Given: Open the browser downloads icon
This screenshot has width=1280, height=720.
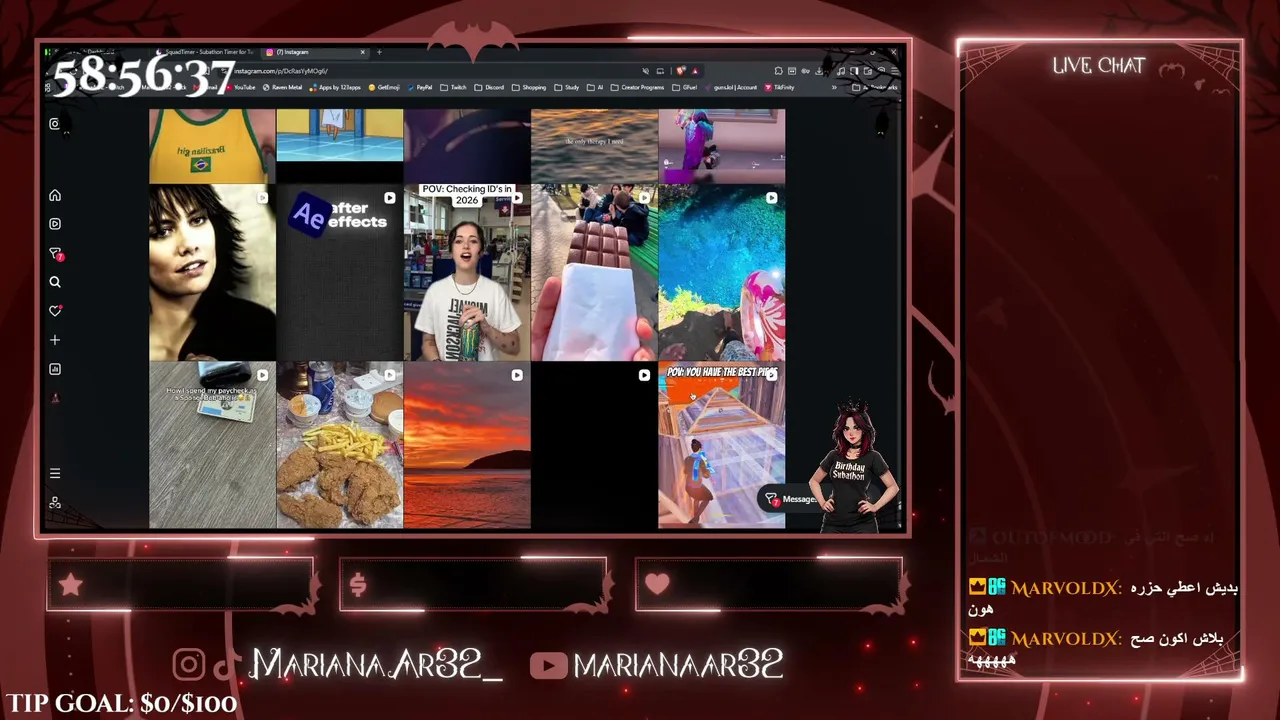Looking at the screenshot, I should 819,71.
